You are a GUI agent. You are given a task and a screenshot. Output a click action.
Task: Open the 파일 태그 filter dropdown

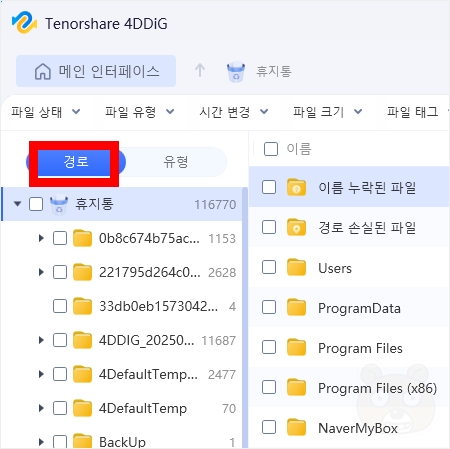click(418, 112)
